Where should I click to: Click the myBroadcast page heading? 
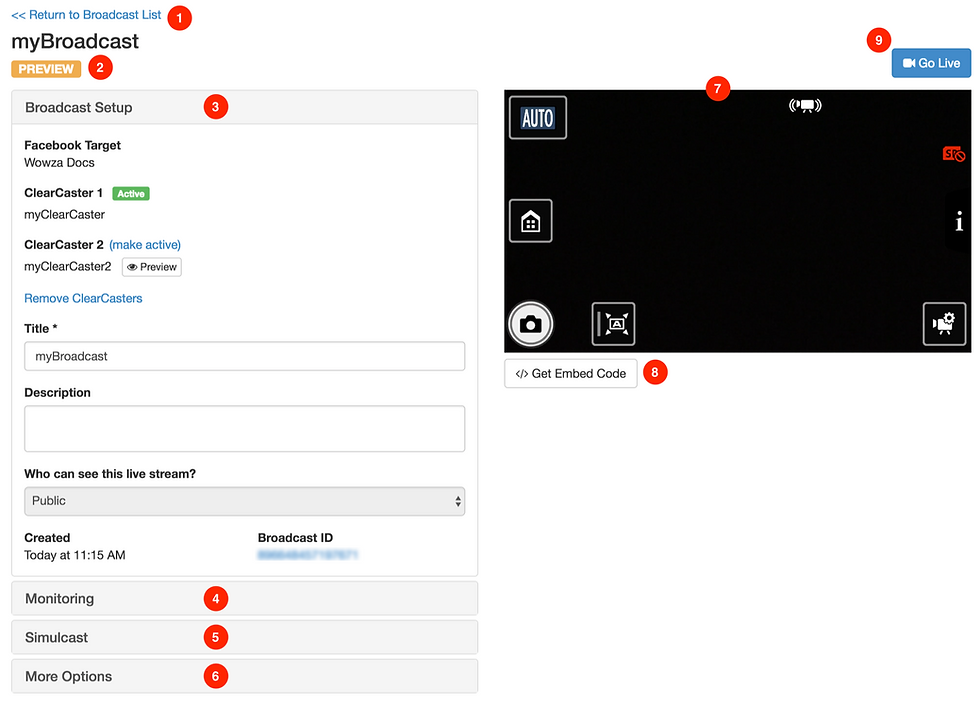(x=75, y=41)
